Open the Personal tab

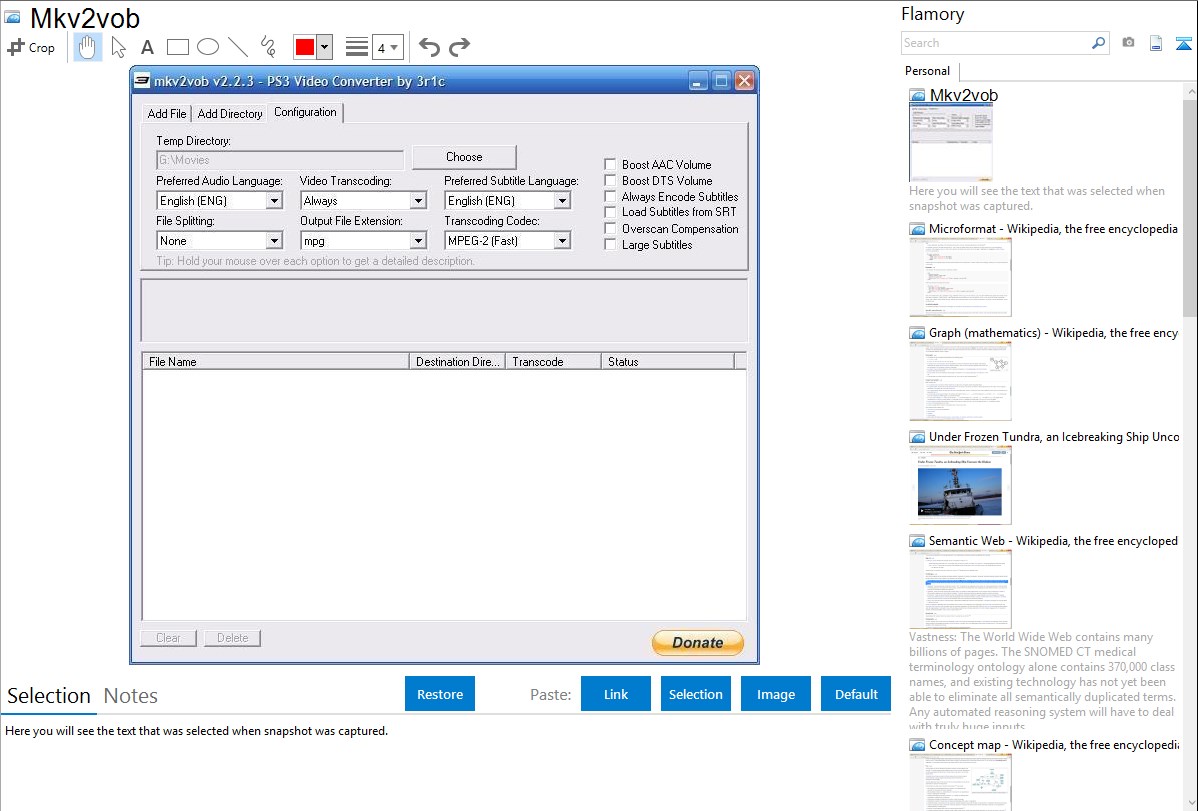pyautogui.click(x=927, y=71)
